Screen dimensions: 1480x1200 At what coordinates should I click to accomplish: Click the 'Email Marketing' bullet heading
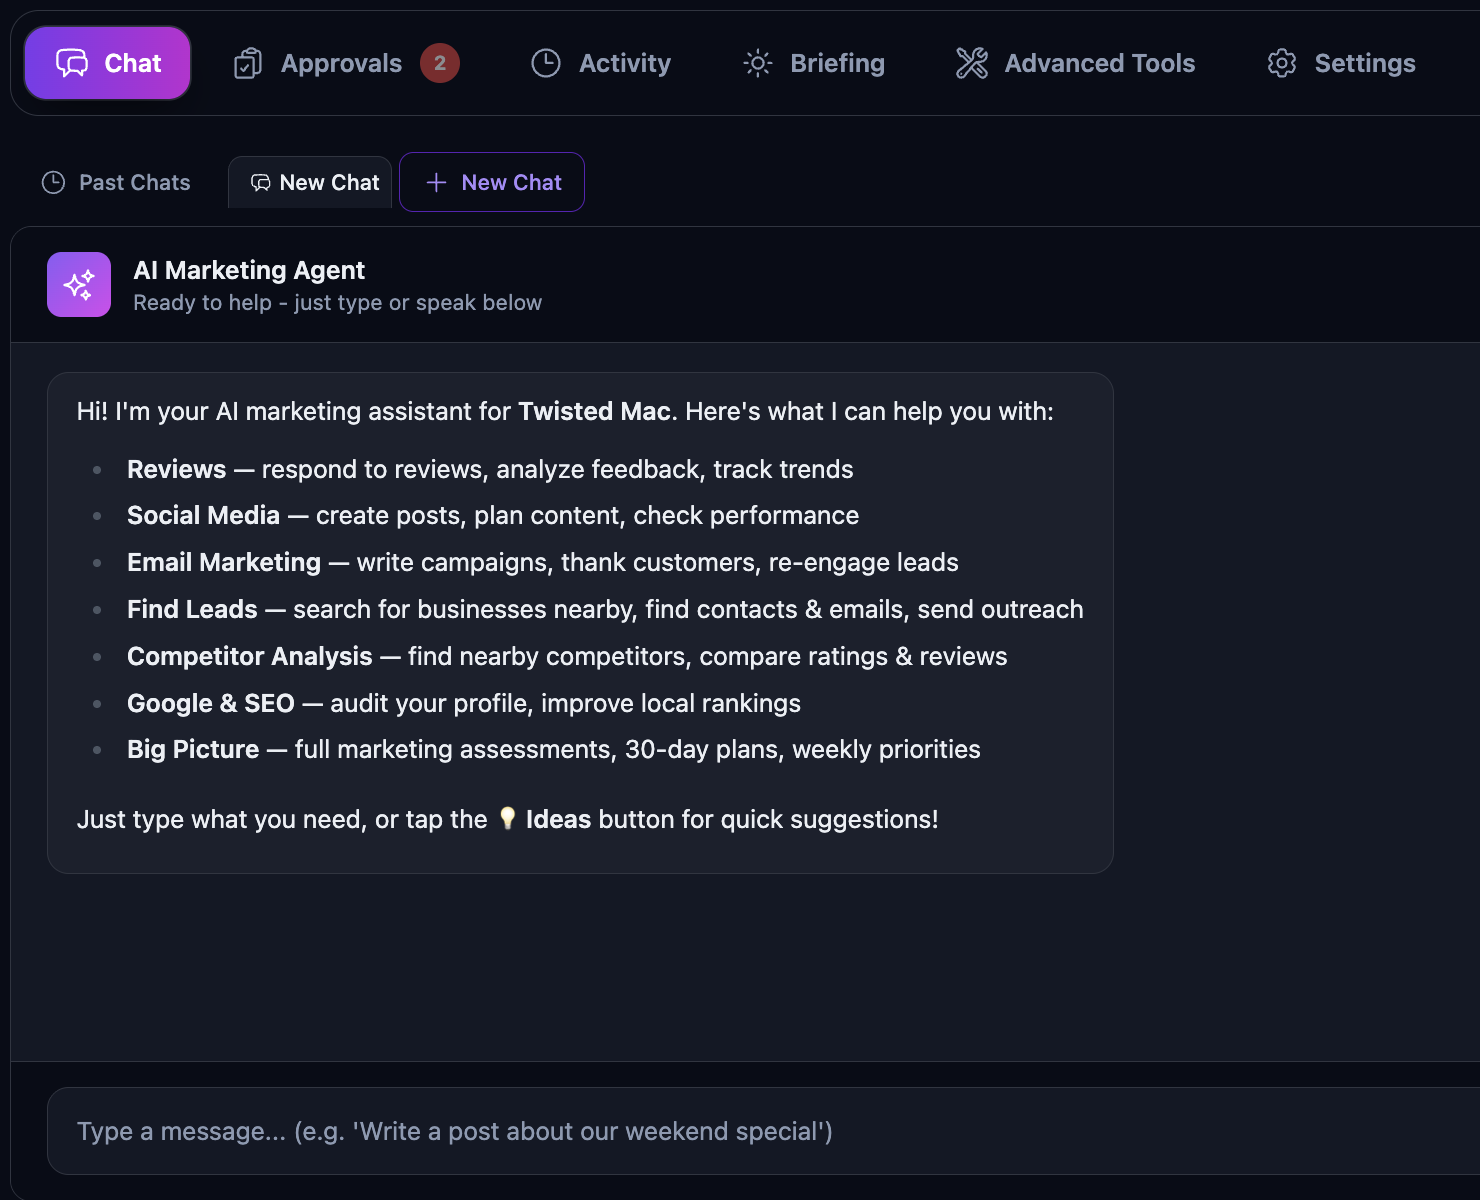224,562
